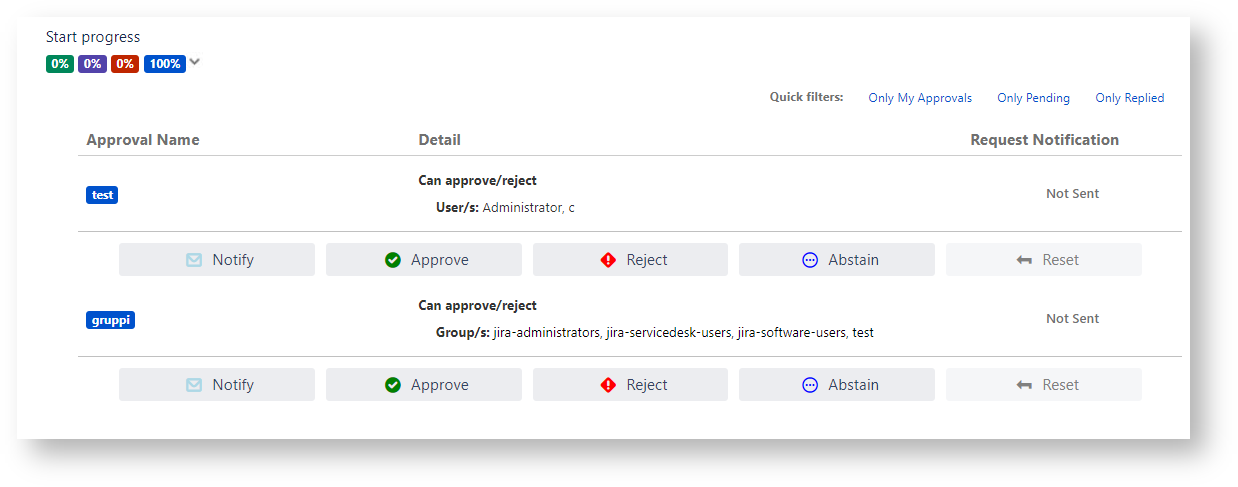Click the purple 0% progress badge

[92, 64]
